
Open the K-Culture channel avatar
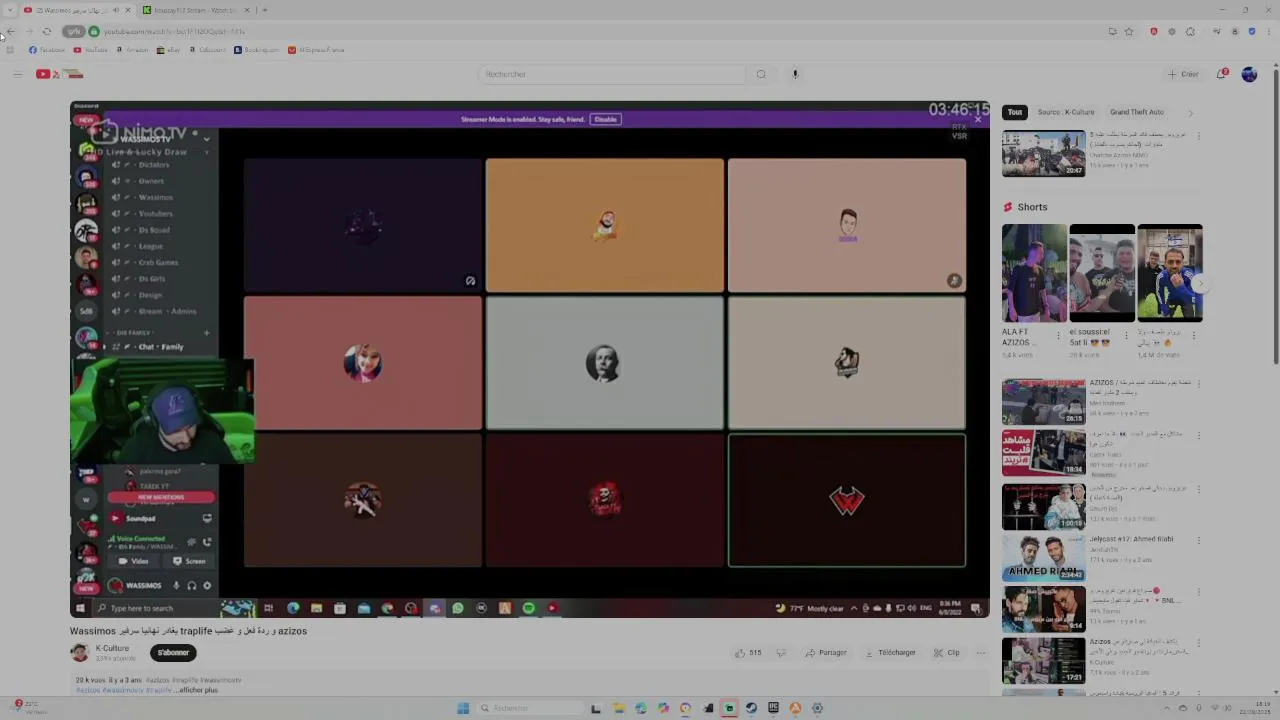coord(79,653)
